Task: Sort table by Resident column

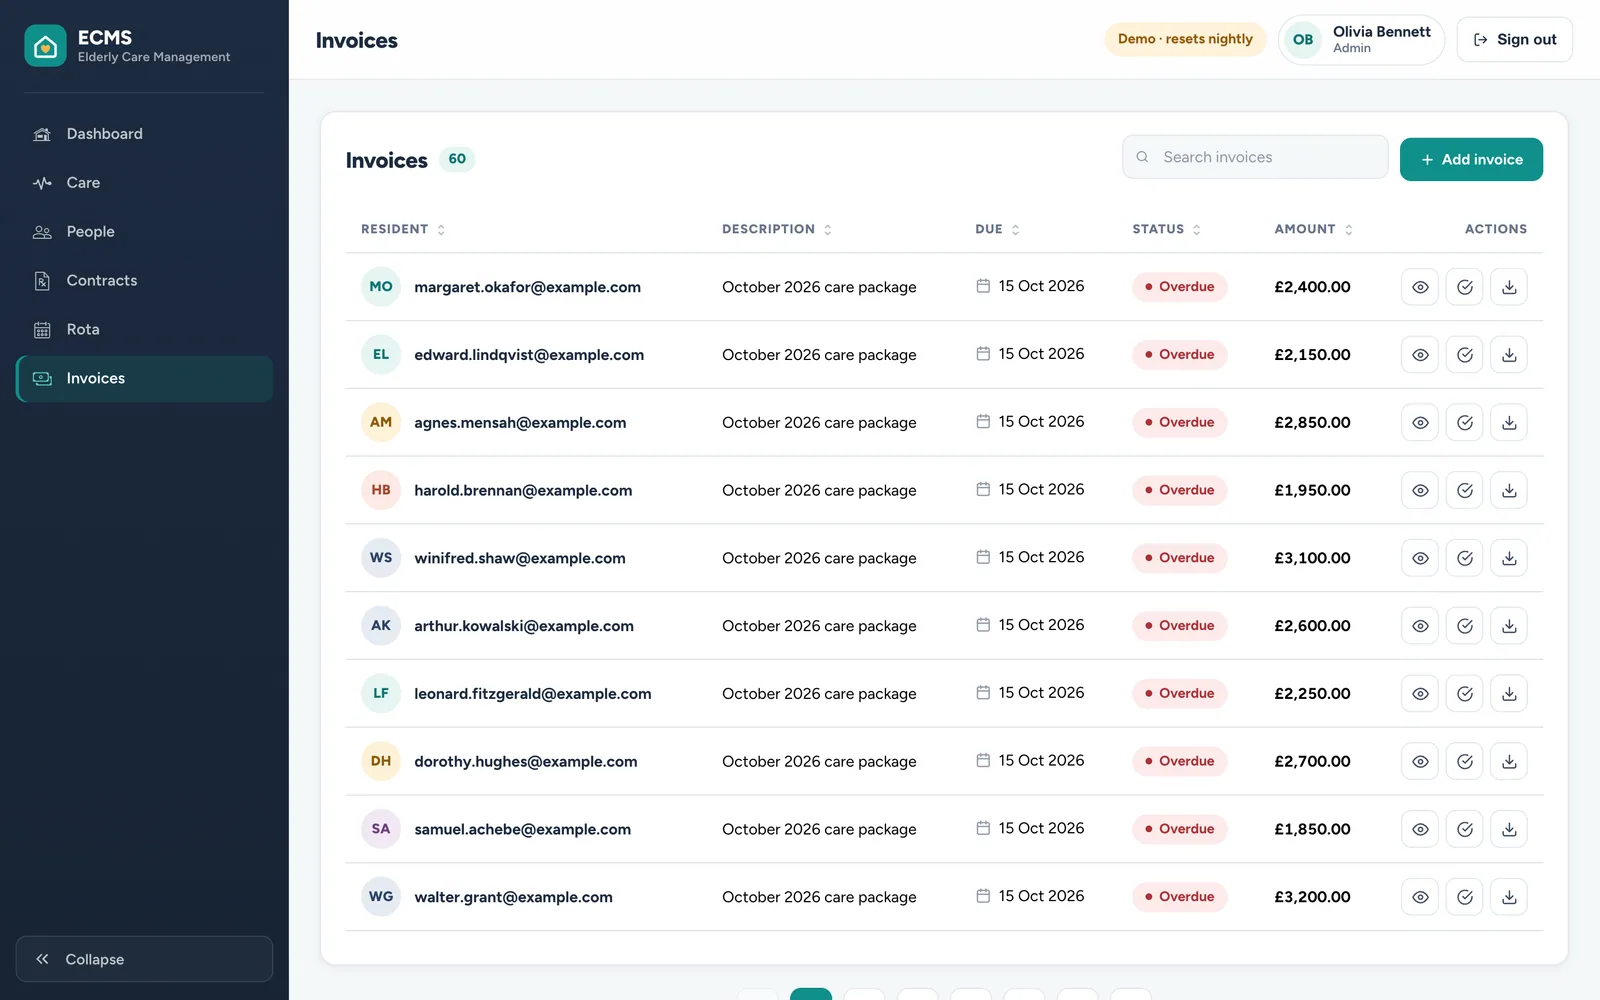Action: click(x=403, y=229)
